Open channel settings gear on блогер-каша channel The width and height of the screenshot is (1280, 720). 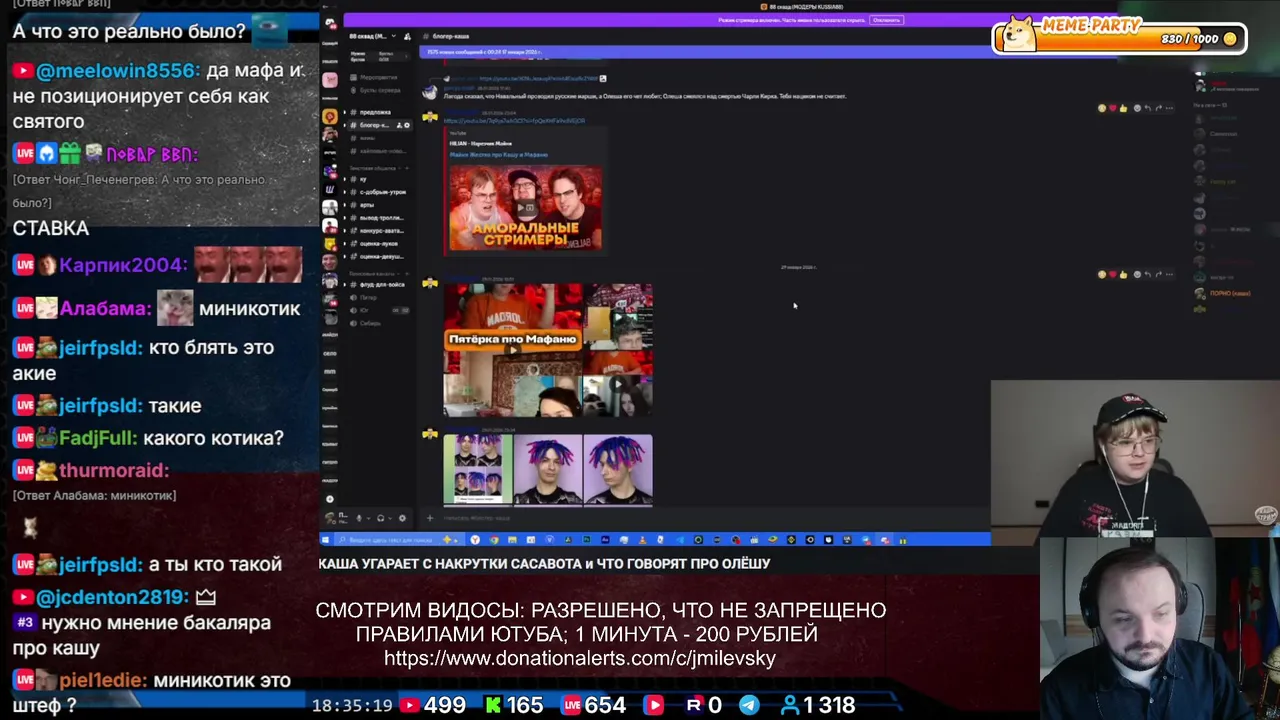(x=407, y=125)
